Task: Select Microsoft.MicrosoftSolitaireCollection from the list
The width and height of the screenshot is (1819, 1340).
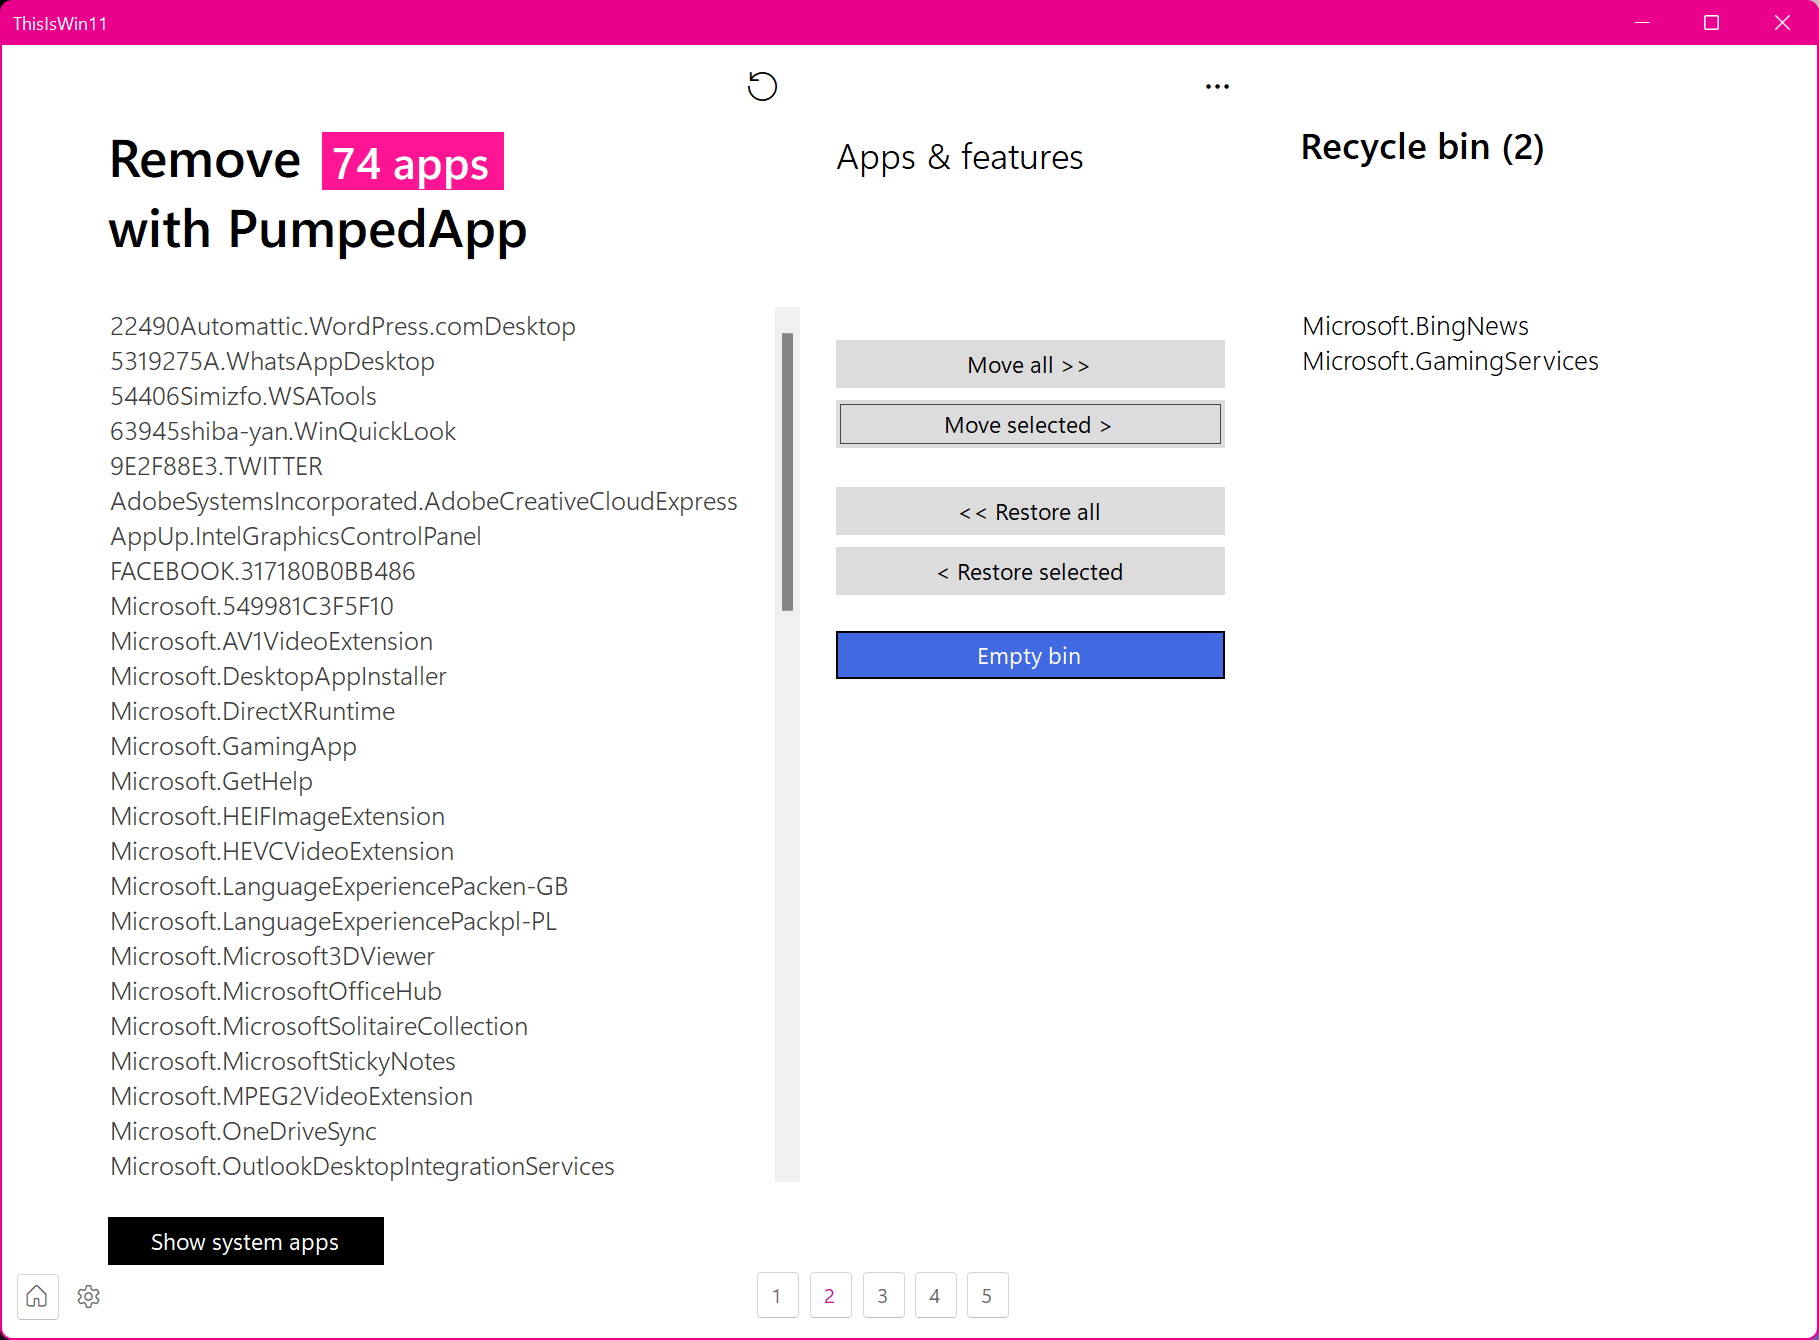Action: tap(319, 1027)
